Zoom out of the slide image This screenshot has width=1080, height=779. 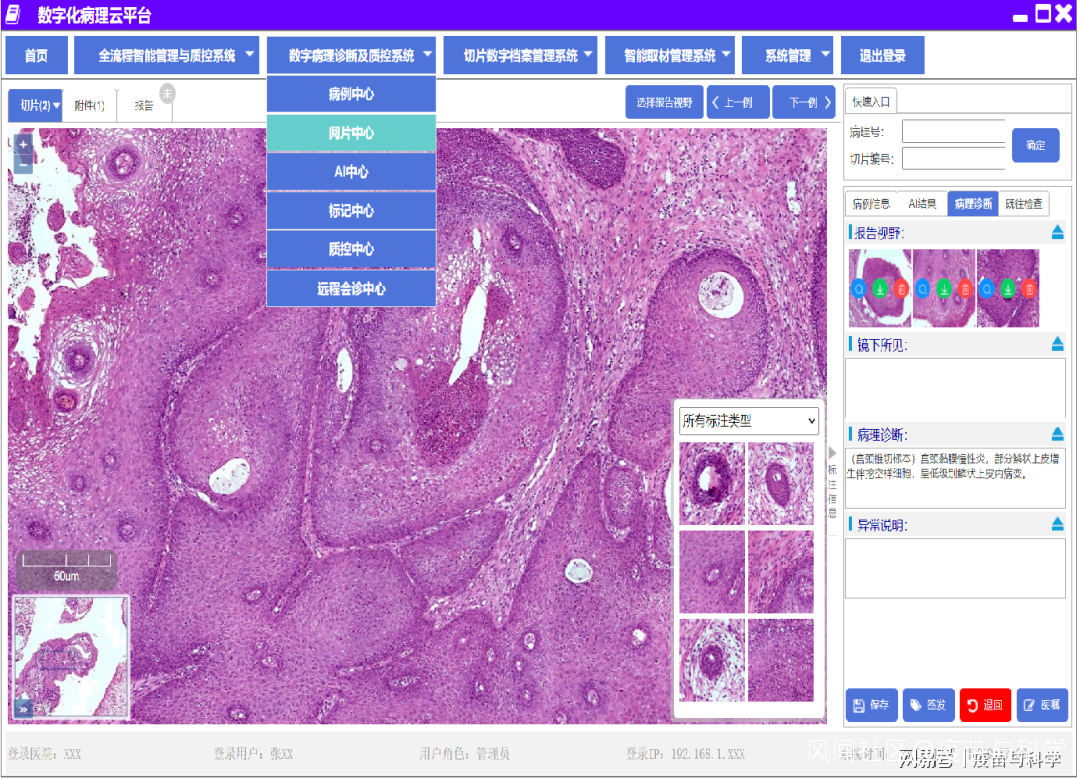(23, 165)
